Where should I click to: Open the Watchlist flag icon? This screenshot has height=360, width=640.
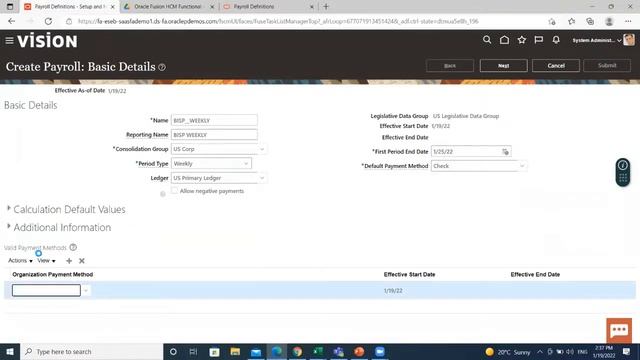(539, 40)
